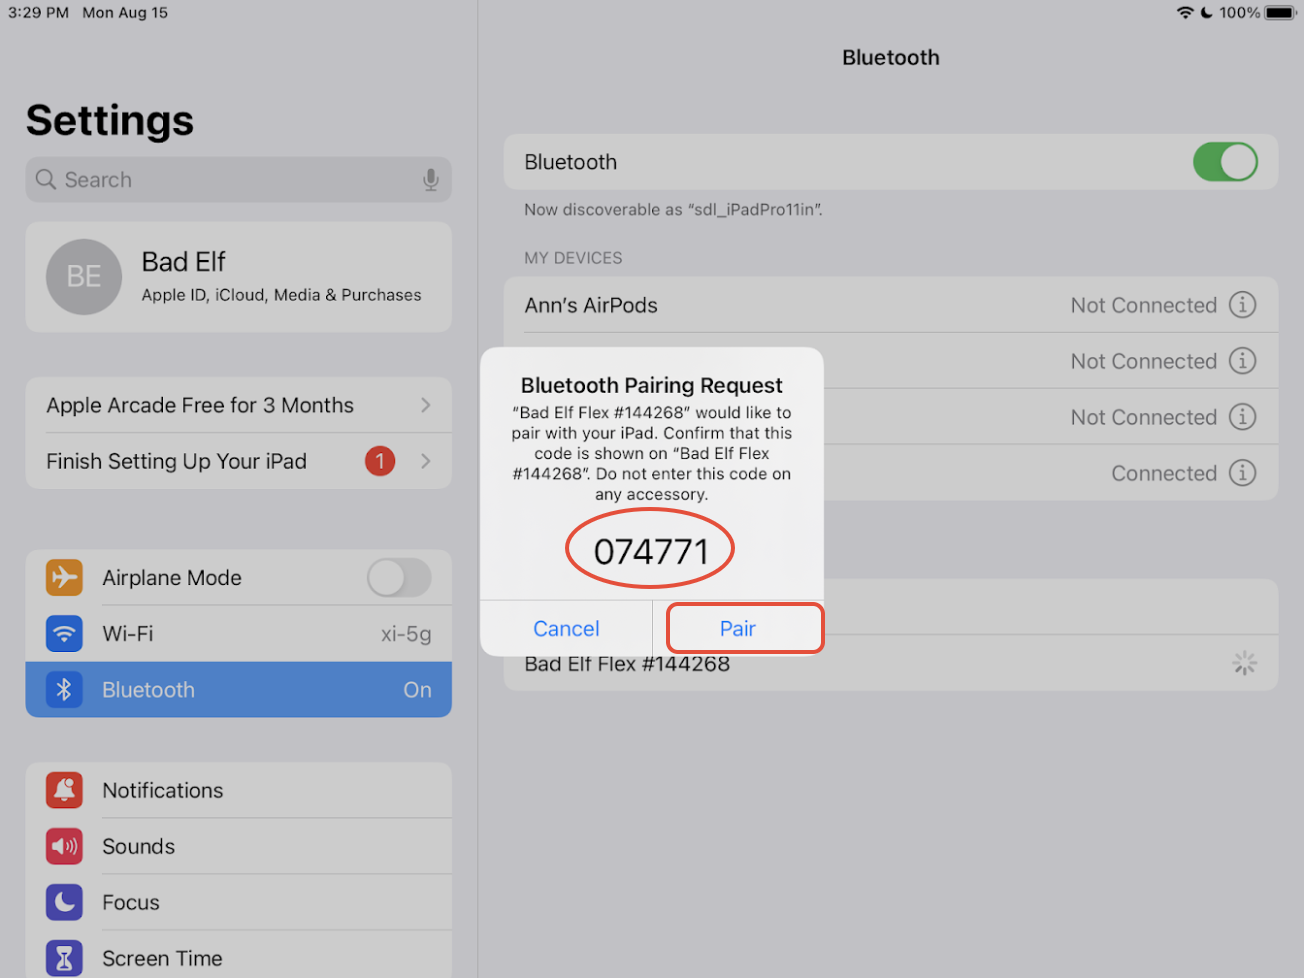Open Notifications settings
The height and width of the screenshot is (978, 1304).
point(238,790)
